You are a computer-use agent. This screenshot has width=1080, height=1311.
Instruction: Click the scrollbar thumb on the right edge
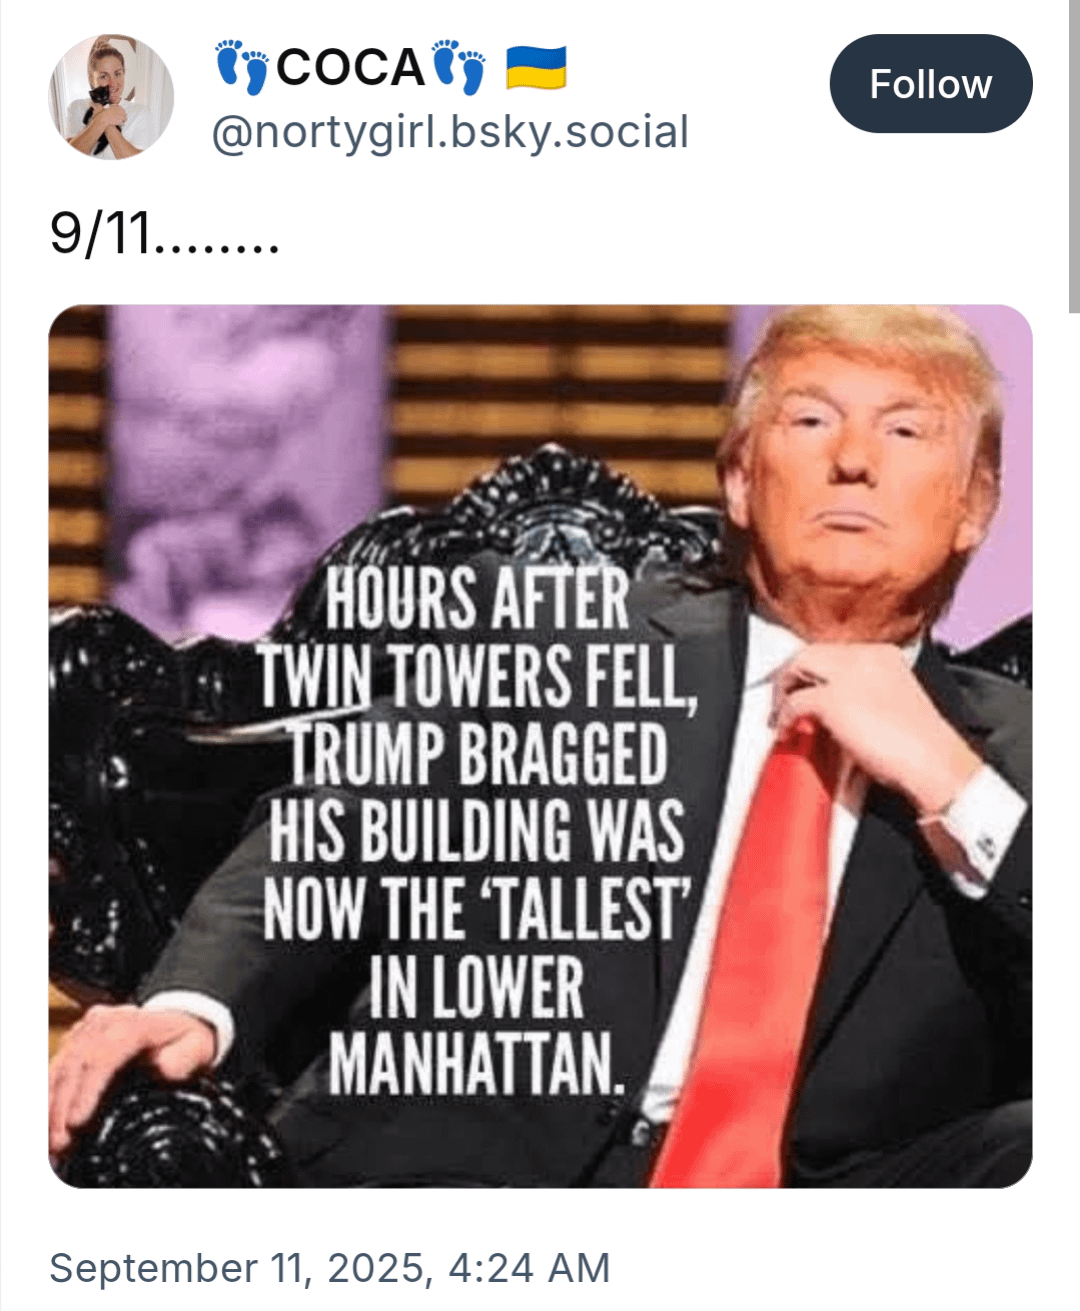click(x=1074, y=157)
